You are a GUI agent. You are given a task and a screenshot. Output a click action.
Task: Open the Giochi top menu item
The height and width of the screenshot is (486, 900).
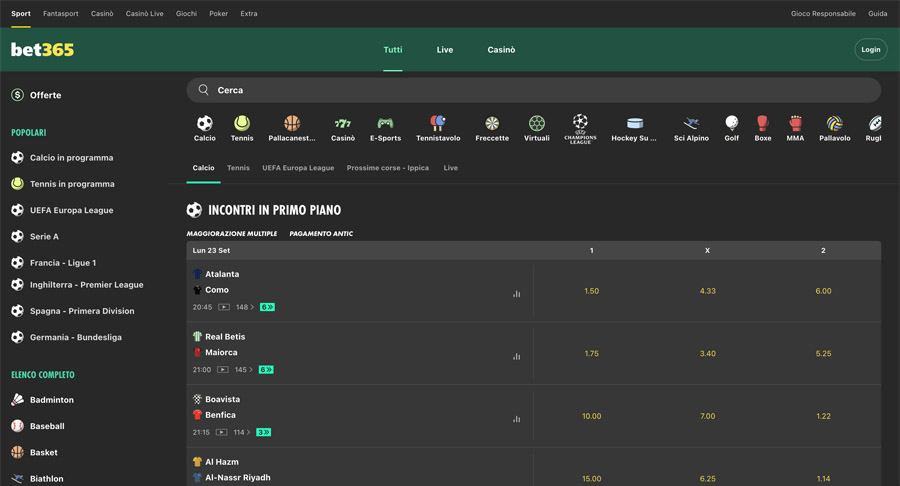pos(186,13)
